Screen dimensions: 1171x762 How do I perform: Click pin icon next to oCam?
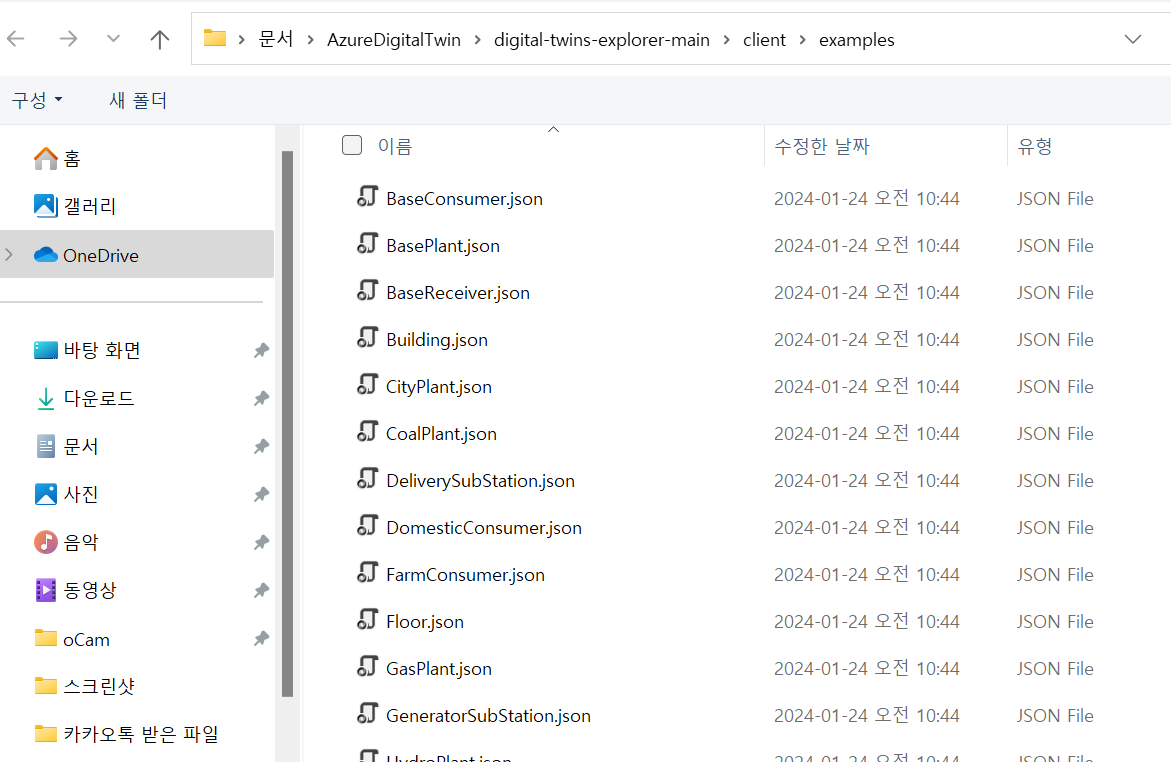(261, 639)
